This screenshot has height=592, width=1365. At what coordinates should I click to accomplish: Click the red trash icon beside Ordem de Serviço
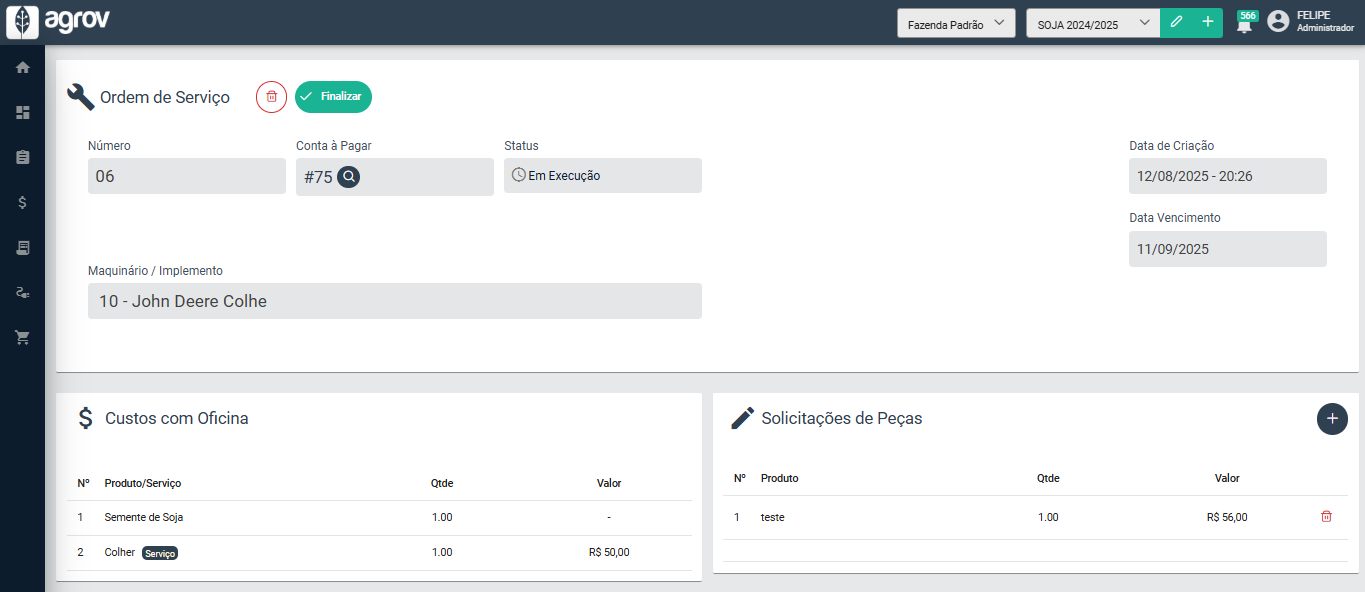tap(271, 97)
